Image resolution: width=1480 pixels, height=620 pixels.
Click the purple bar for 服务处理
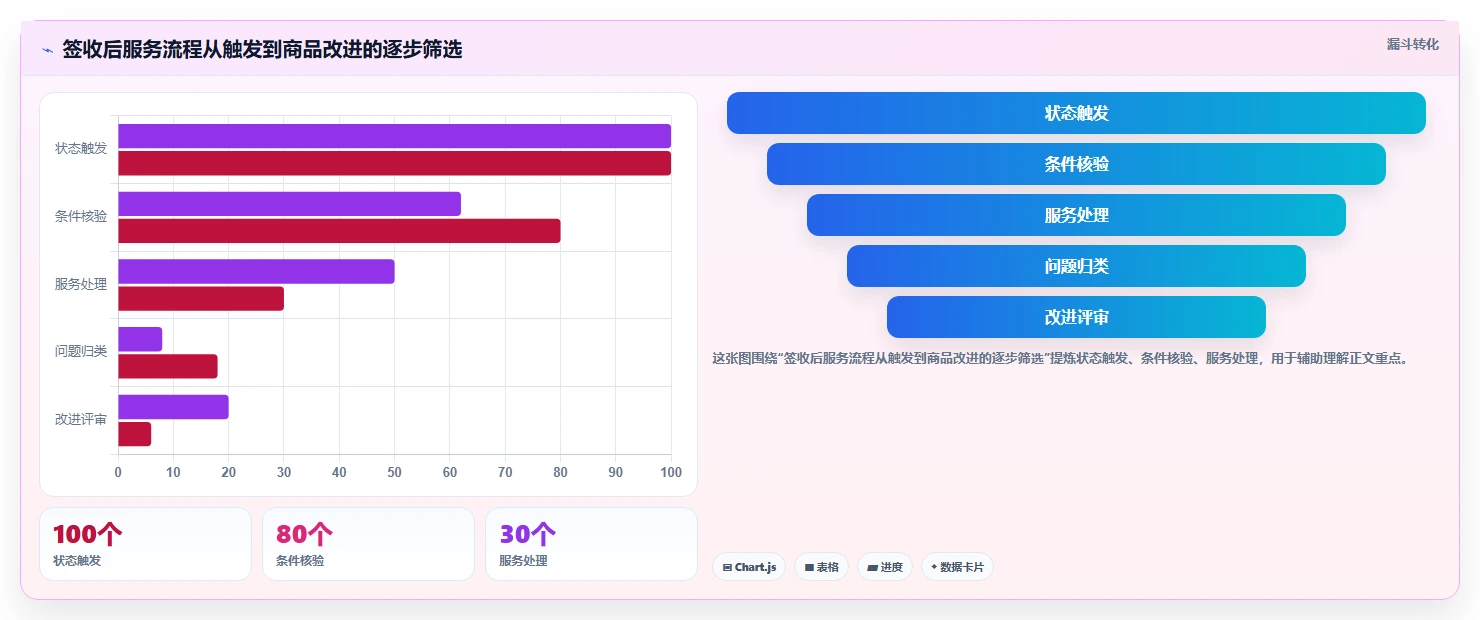(x=256, y=271)
